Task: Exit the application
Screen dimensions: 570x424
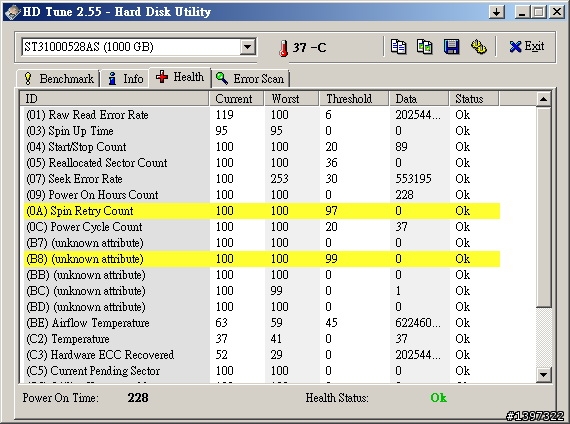Action: click(527, 47)
